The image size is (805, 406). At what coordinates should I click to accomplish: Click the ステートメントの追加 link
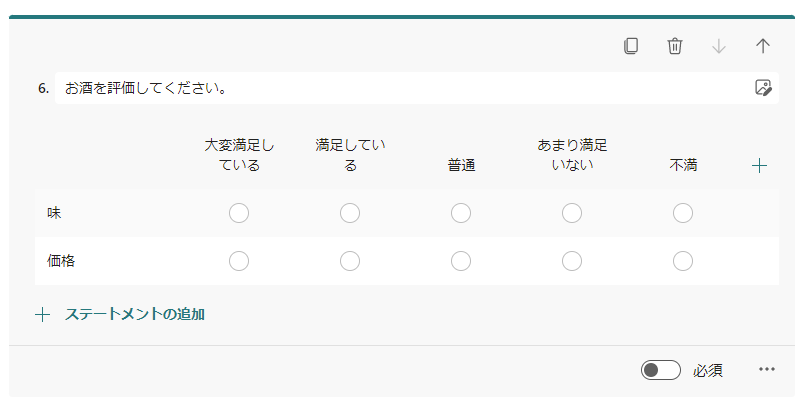(x=135, y=314)
